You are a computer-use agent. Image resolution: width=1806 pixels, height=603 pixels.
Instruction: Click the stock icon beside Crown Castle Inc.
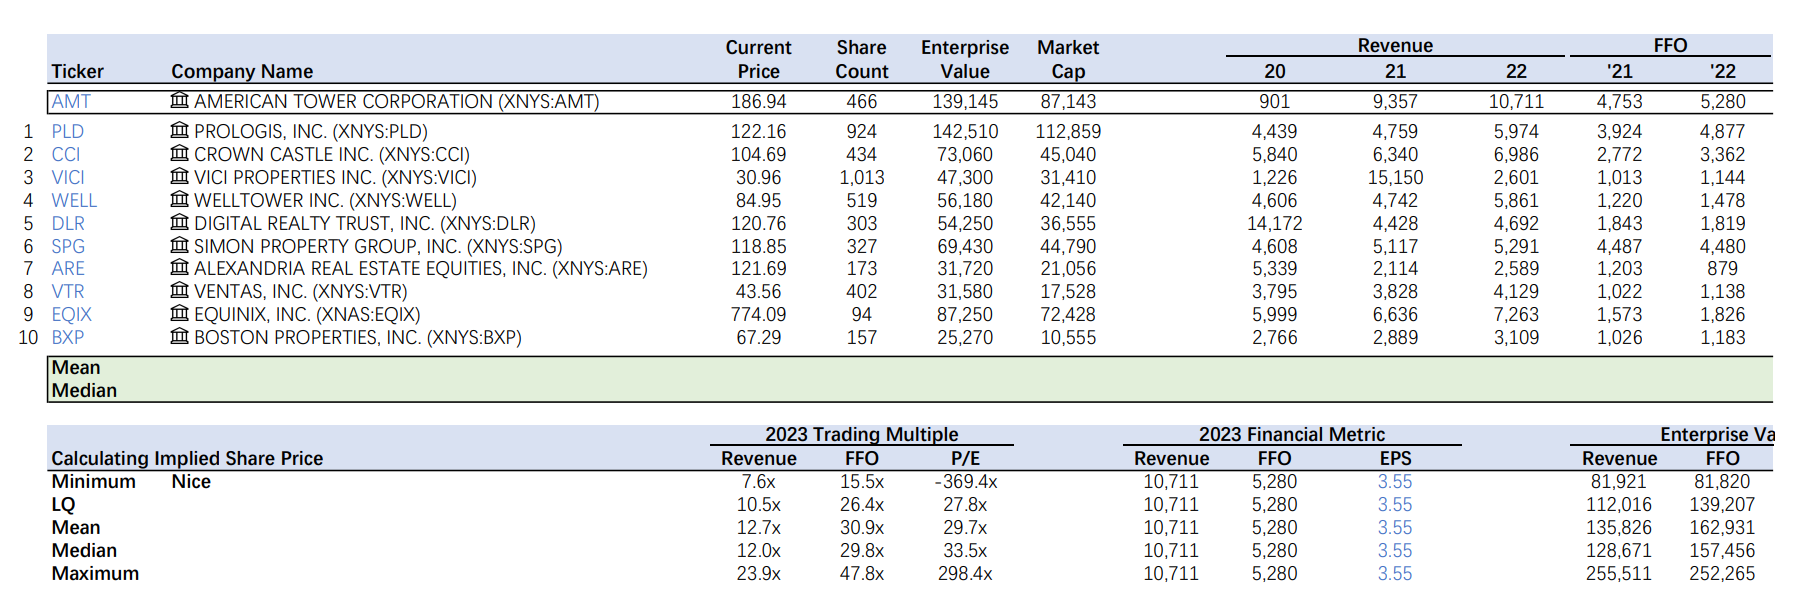pos(179,153)
